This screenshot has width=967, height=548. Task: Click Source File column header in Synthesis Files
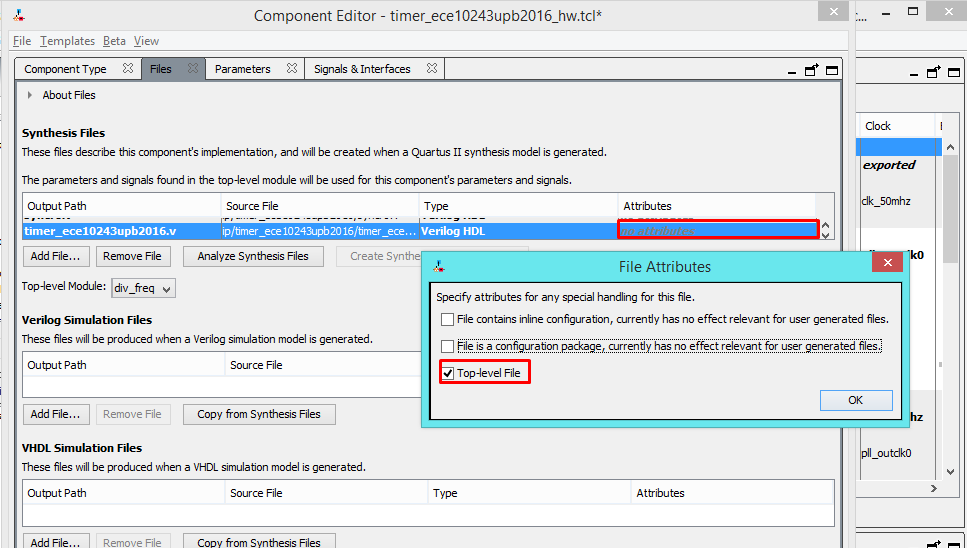click(x=320, y=206)
